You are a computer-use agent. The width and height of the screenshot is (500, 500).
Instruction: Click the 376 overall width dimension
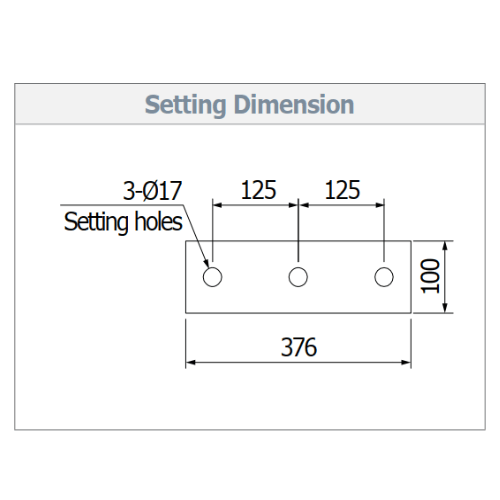[299, 347]
